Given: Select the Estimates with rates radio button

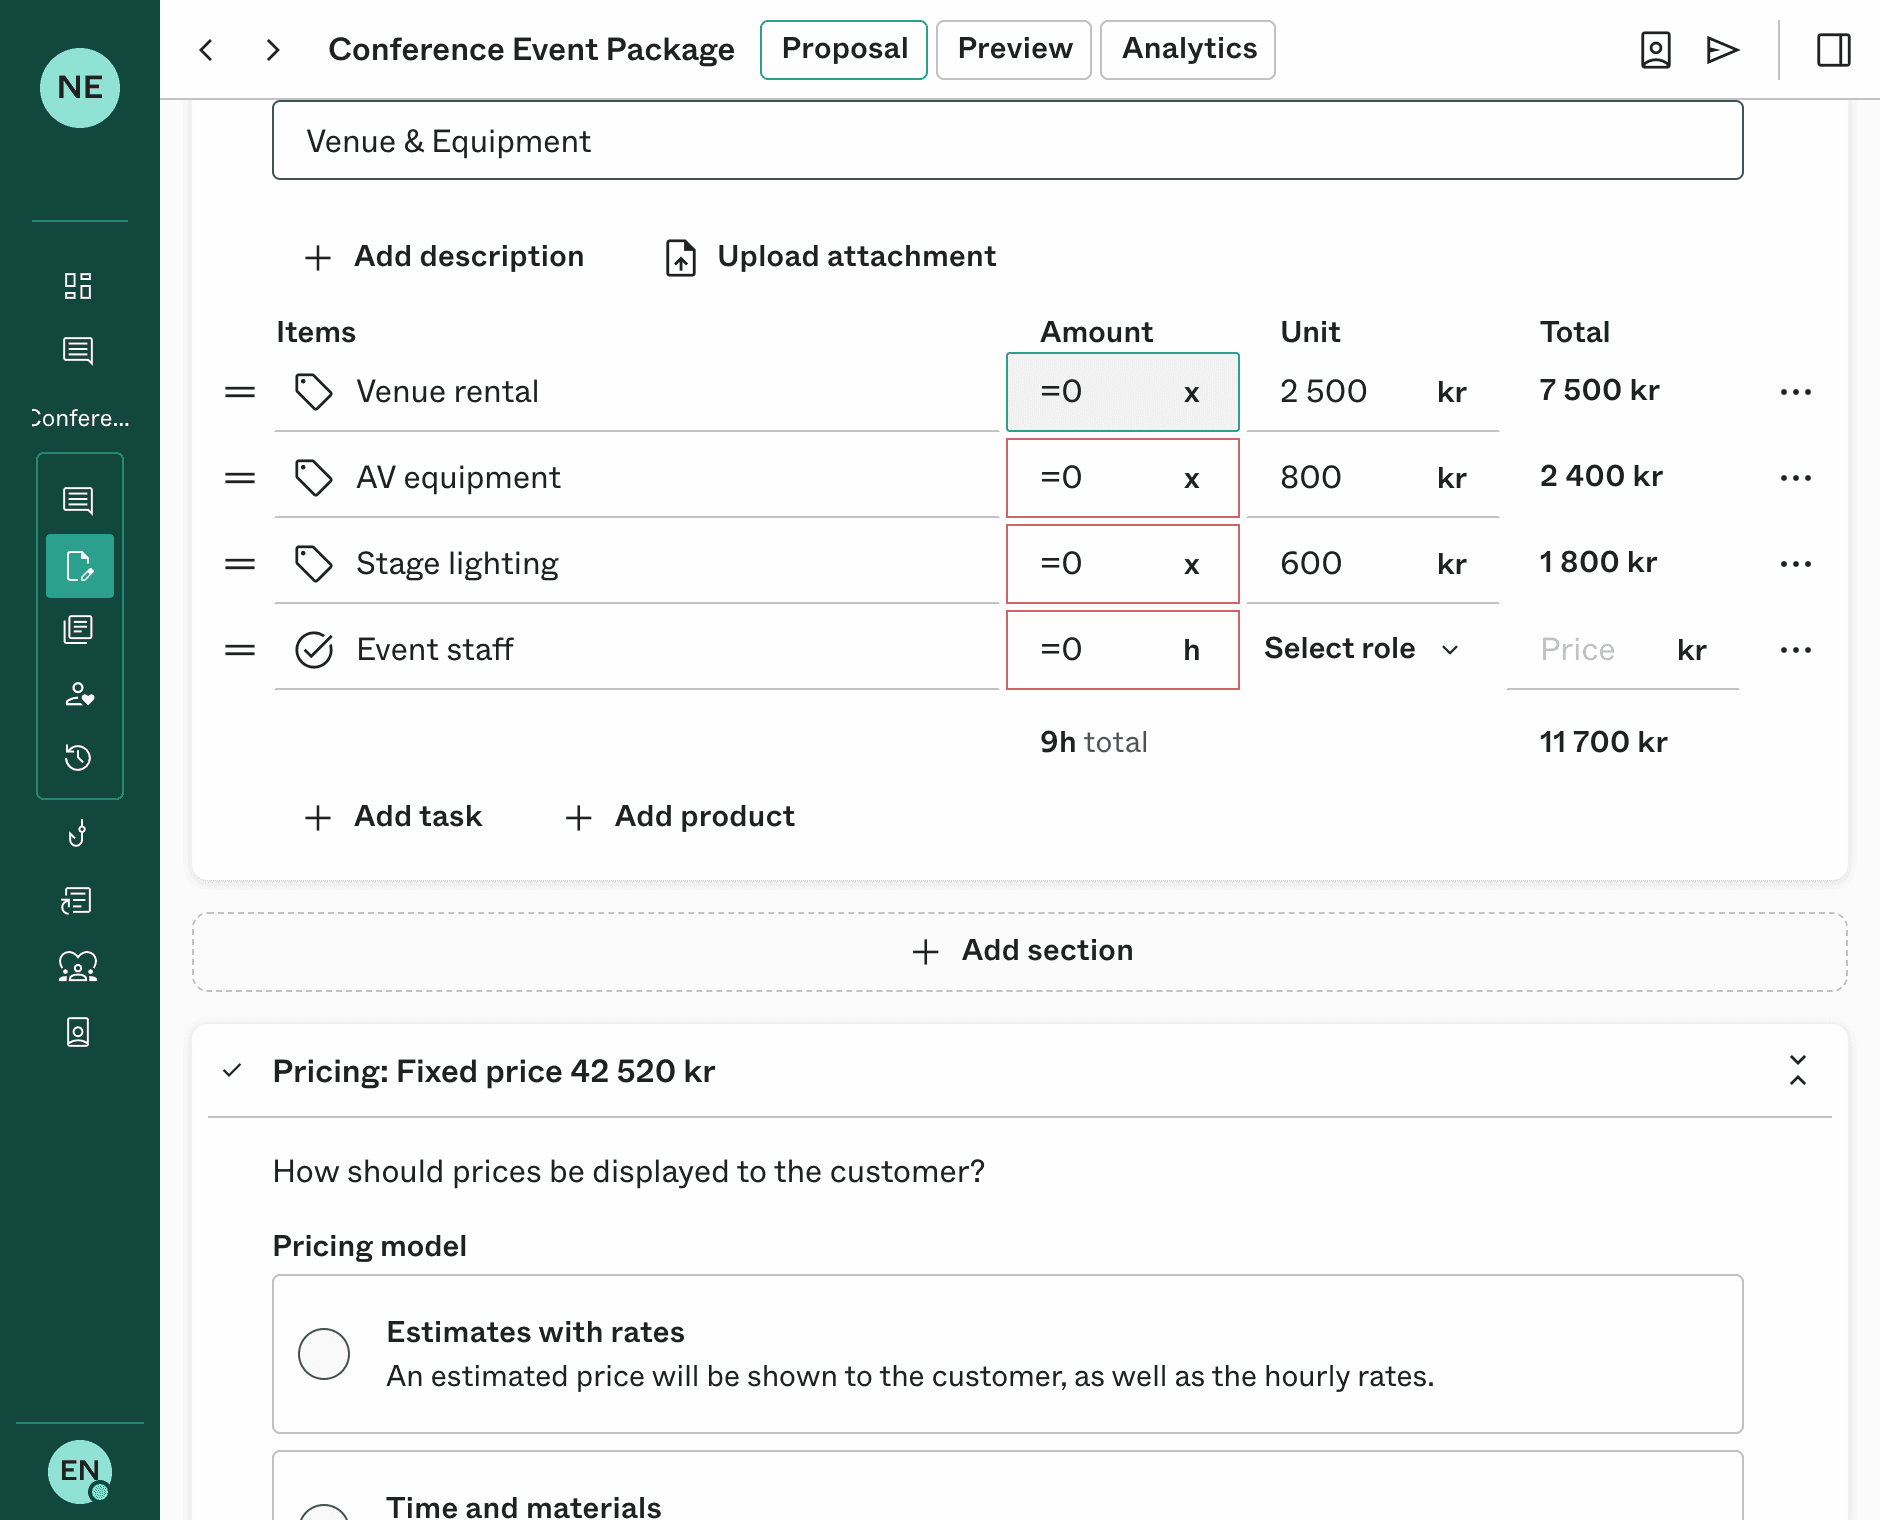Looking at the screenshot, I should [324, 1354].
